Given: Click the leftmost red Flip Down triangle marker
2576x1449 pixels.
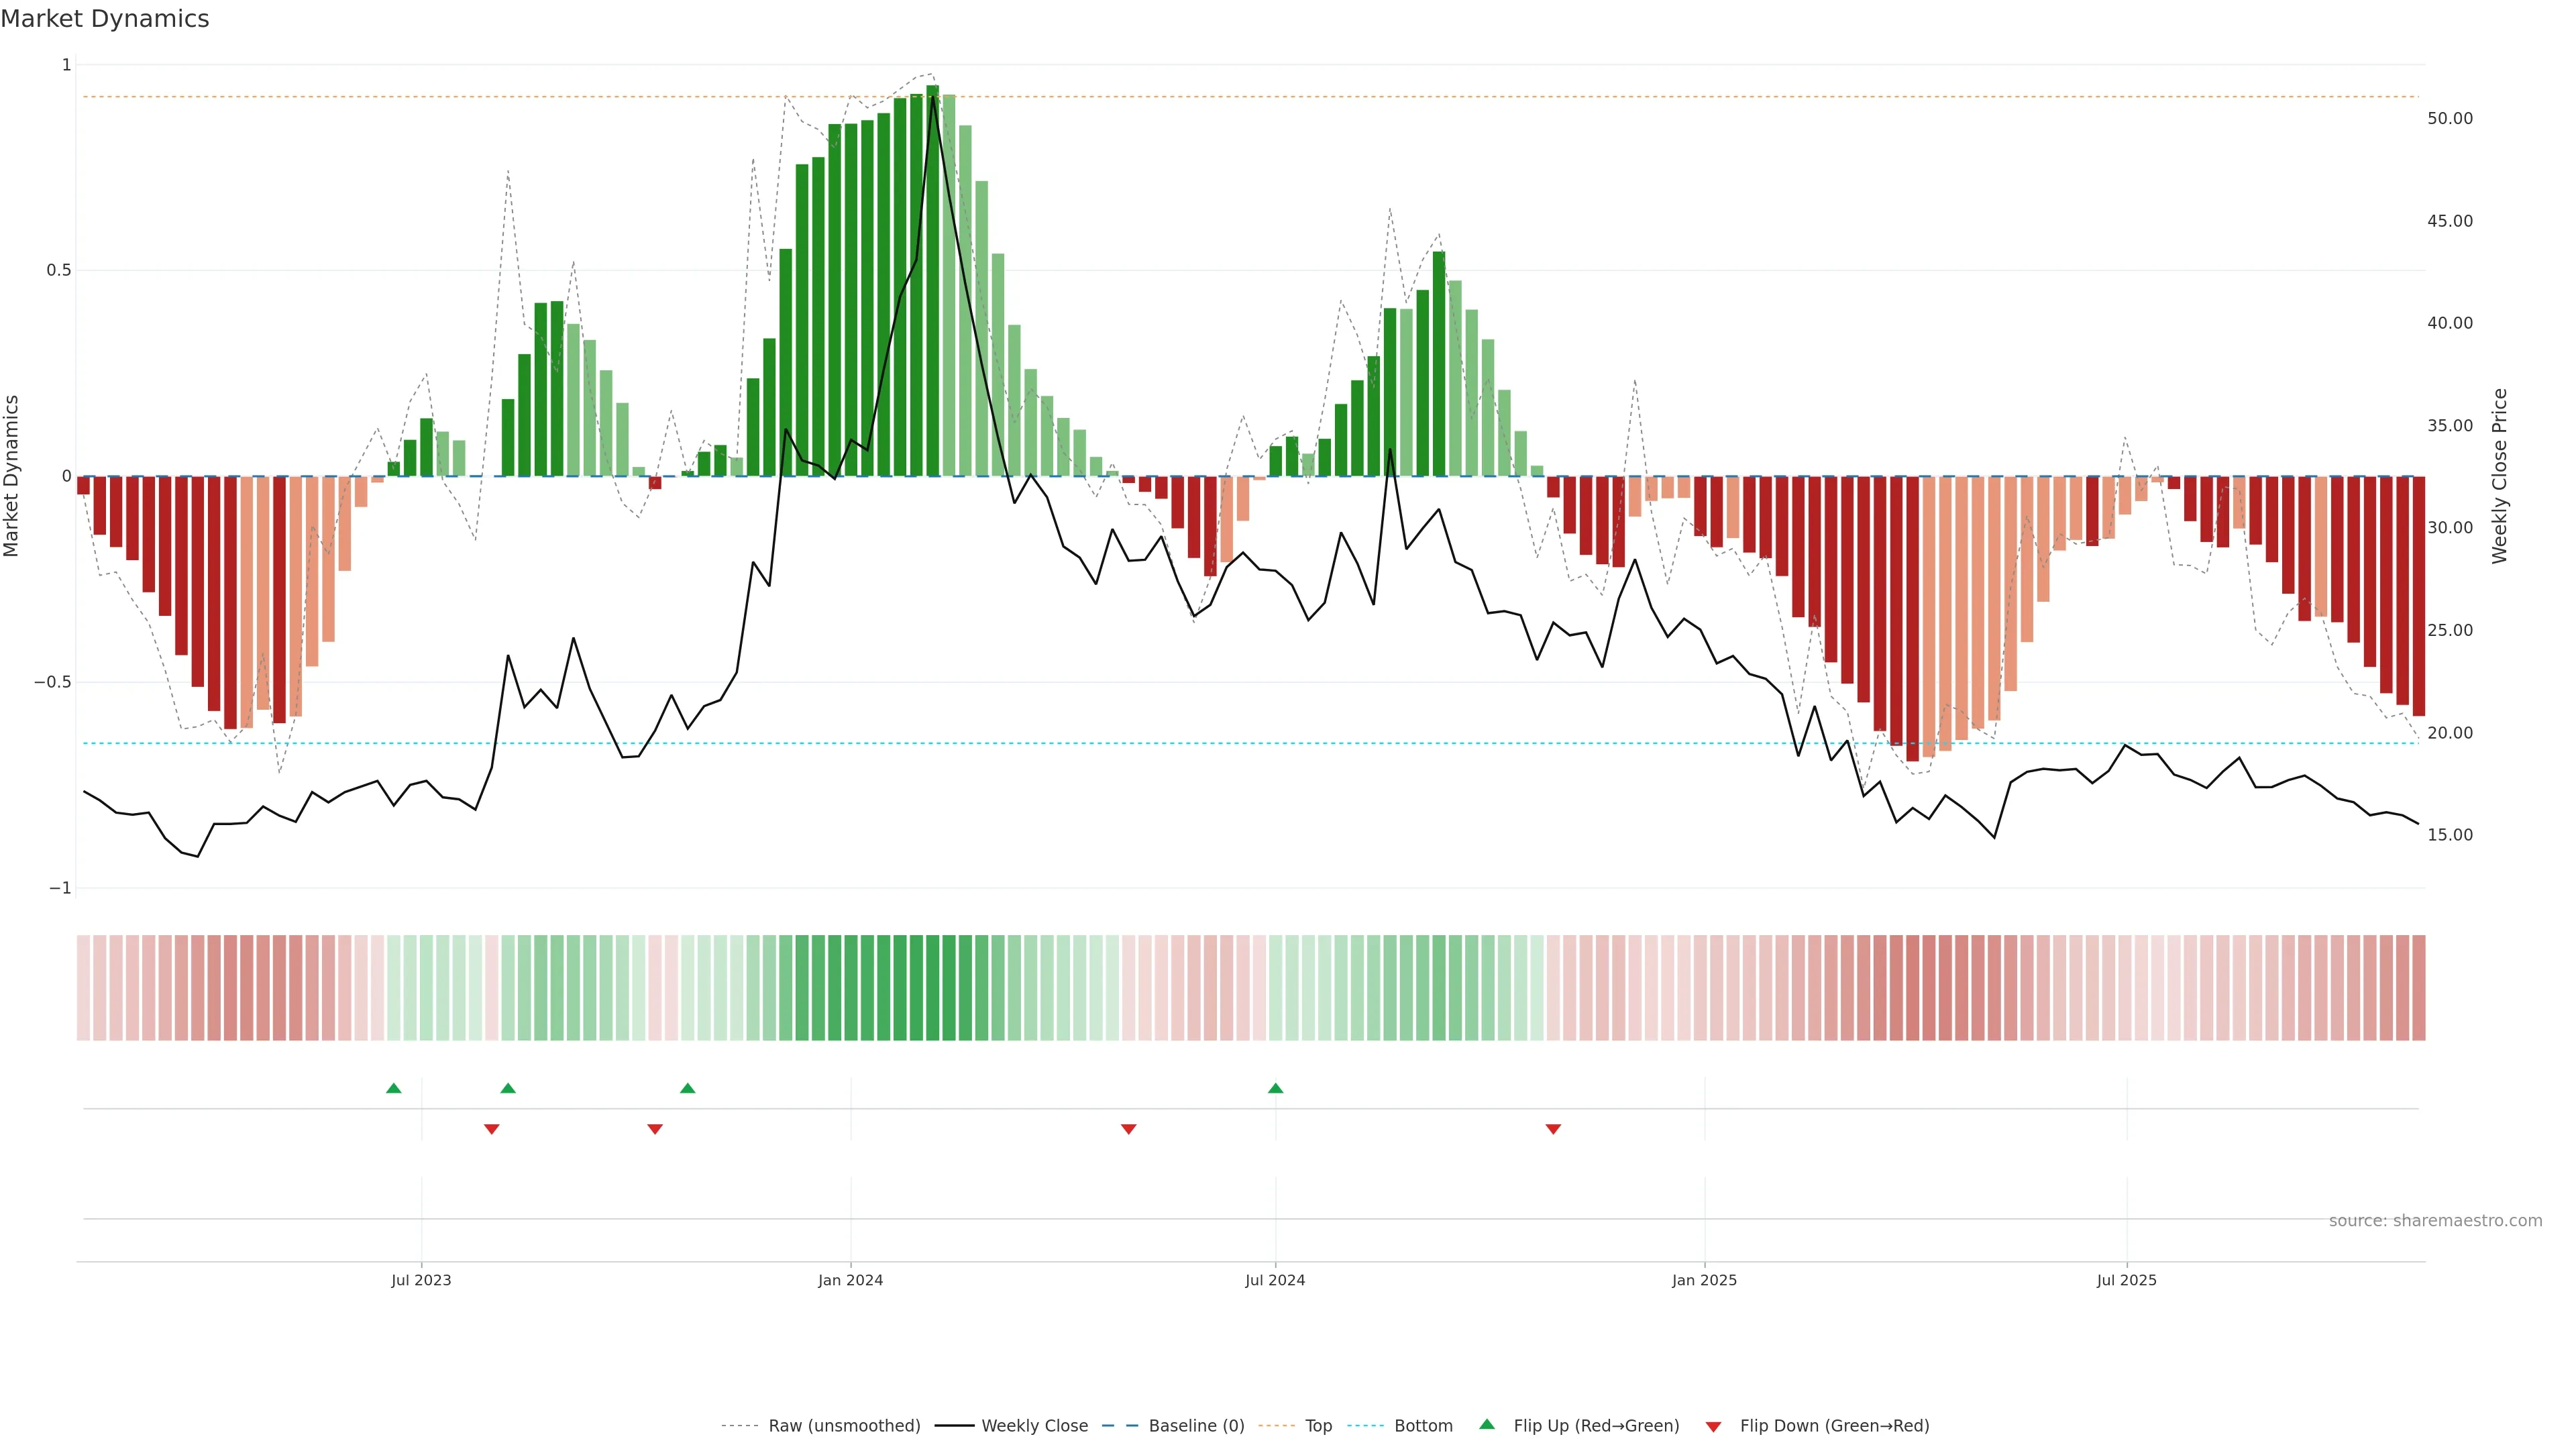Looking at the screenshot, I should pos(491,1129).
